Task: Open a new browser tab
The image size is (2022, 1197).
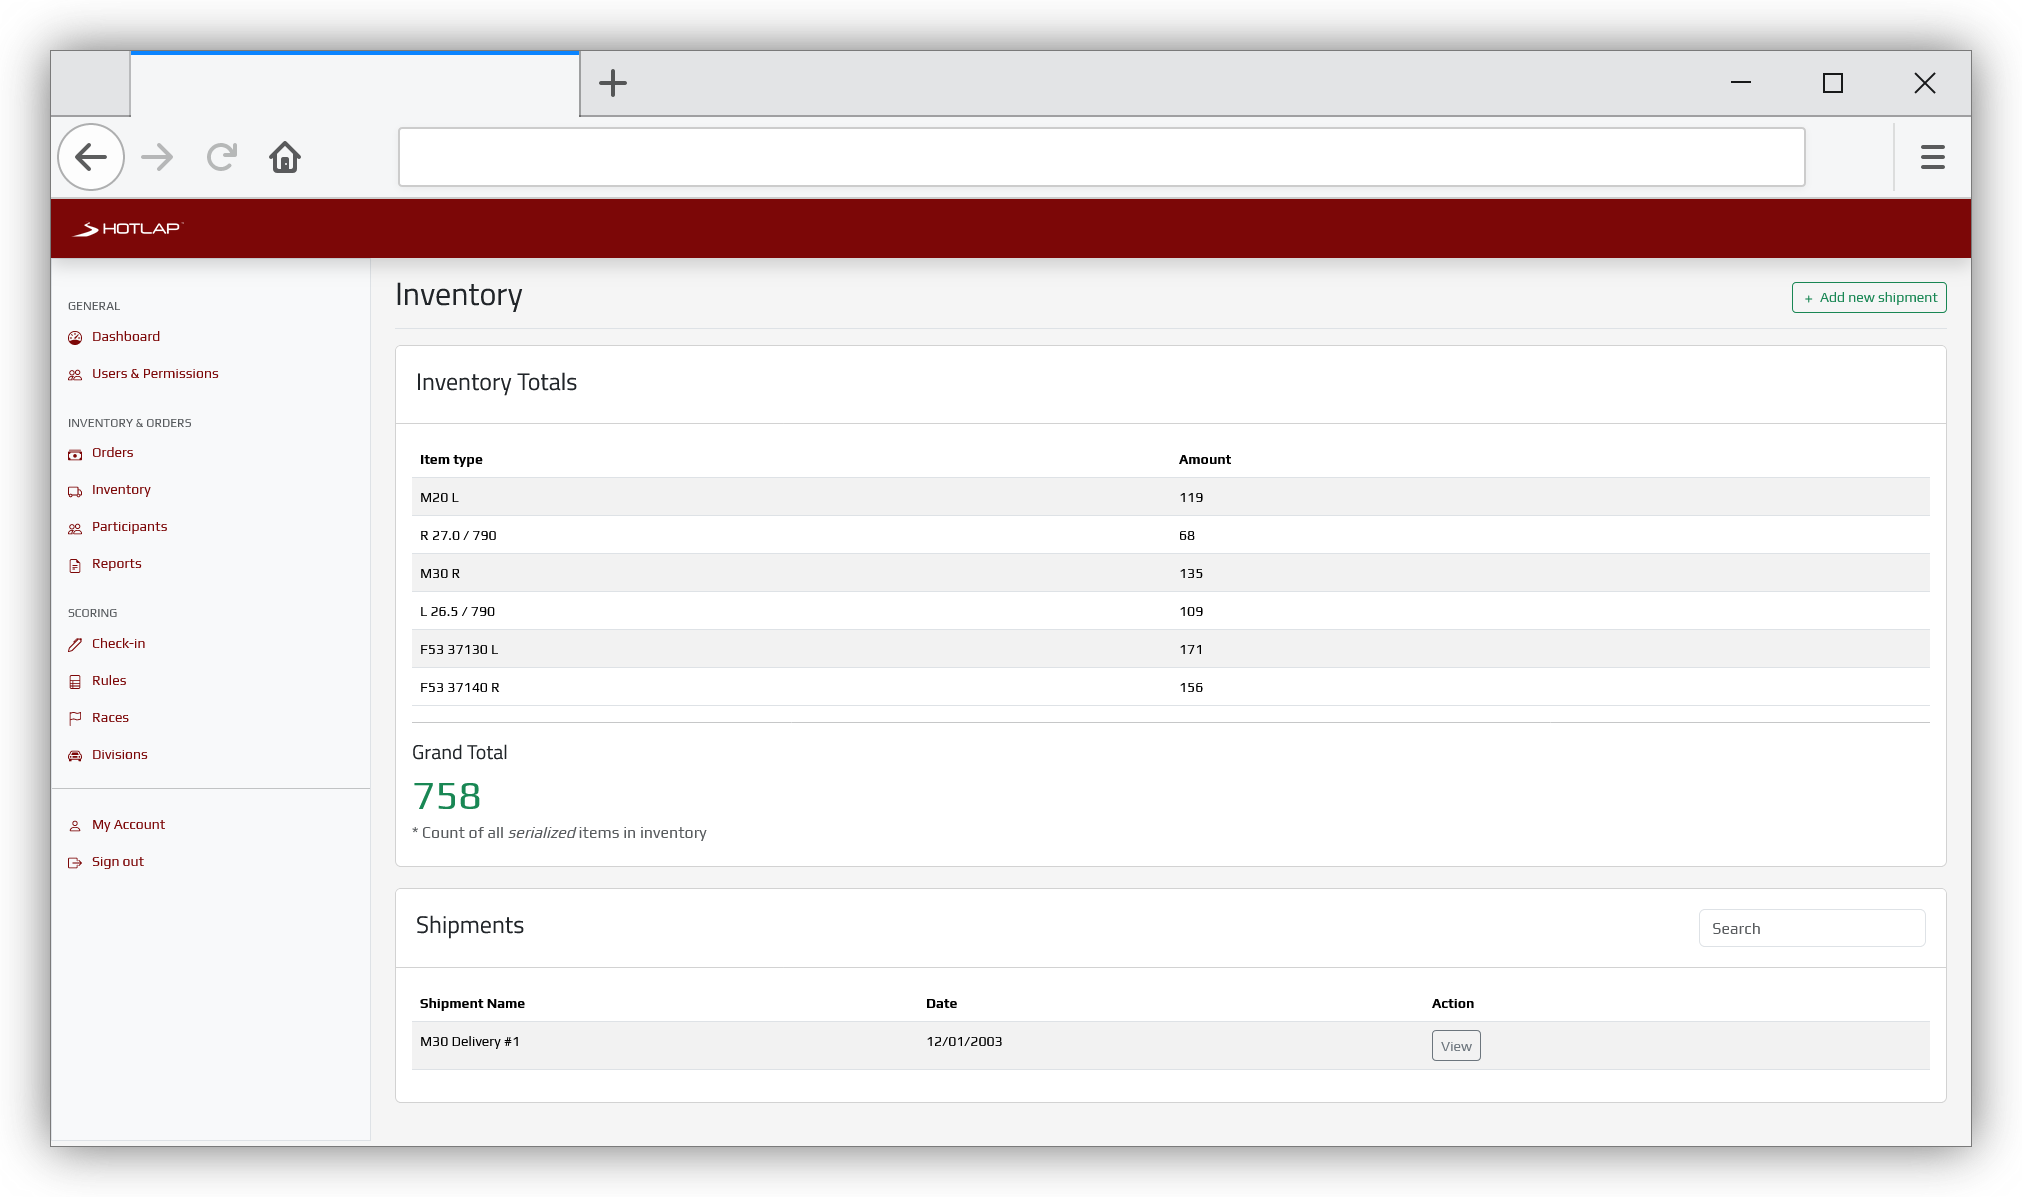Action: (x=612, y=83)
